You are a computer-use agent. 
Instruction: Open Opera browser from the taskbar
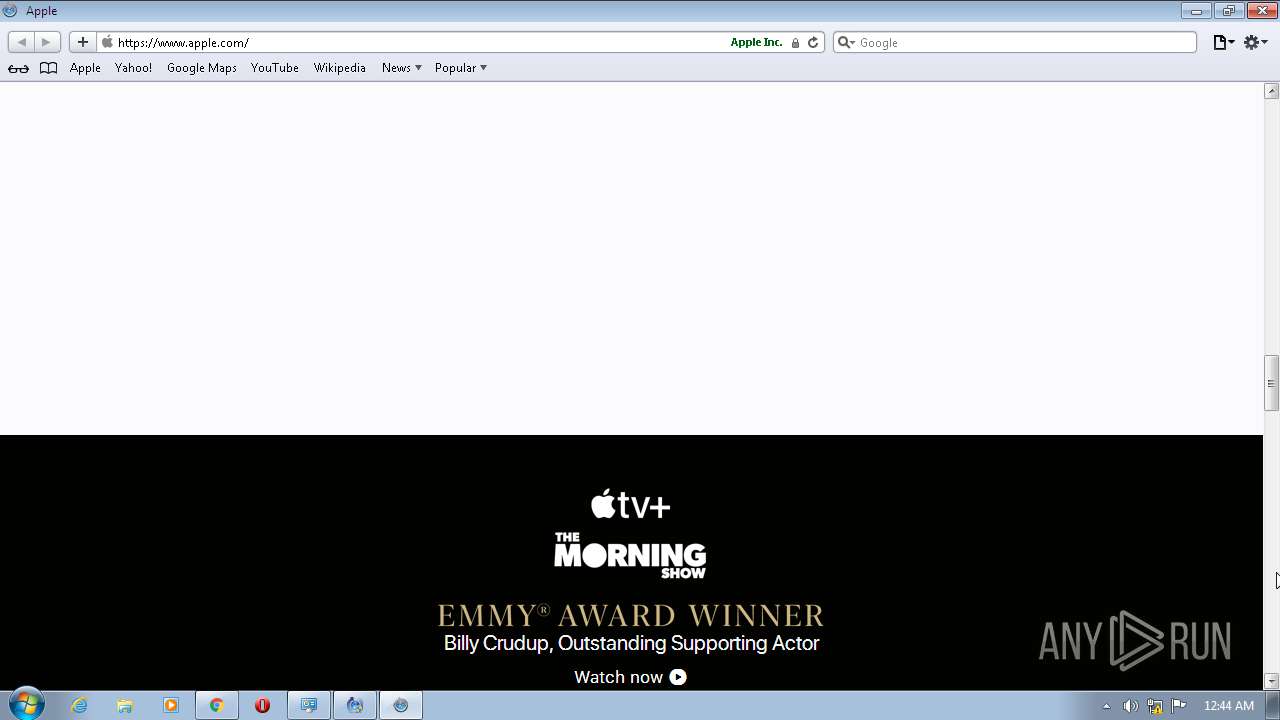[262, 705]
